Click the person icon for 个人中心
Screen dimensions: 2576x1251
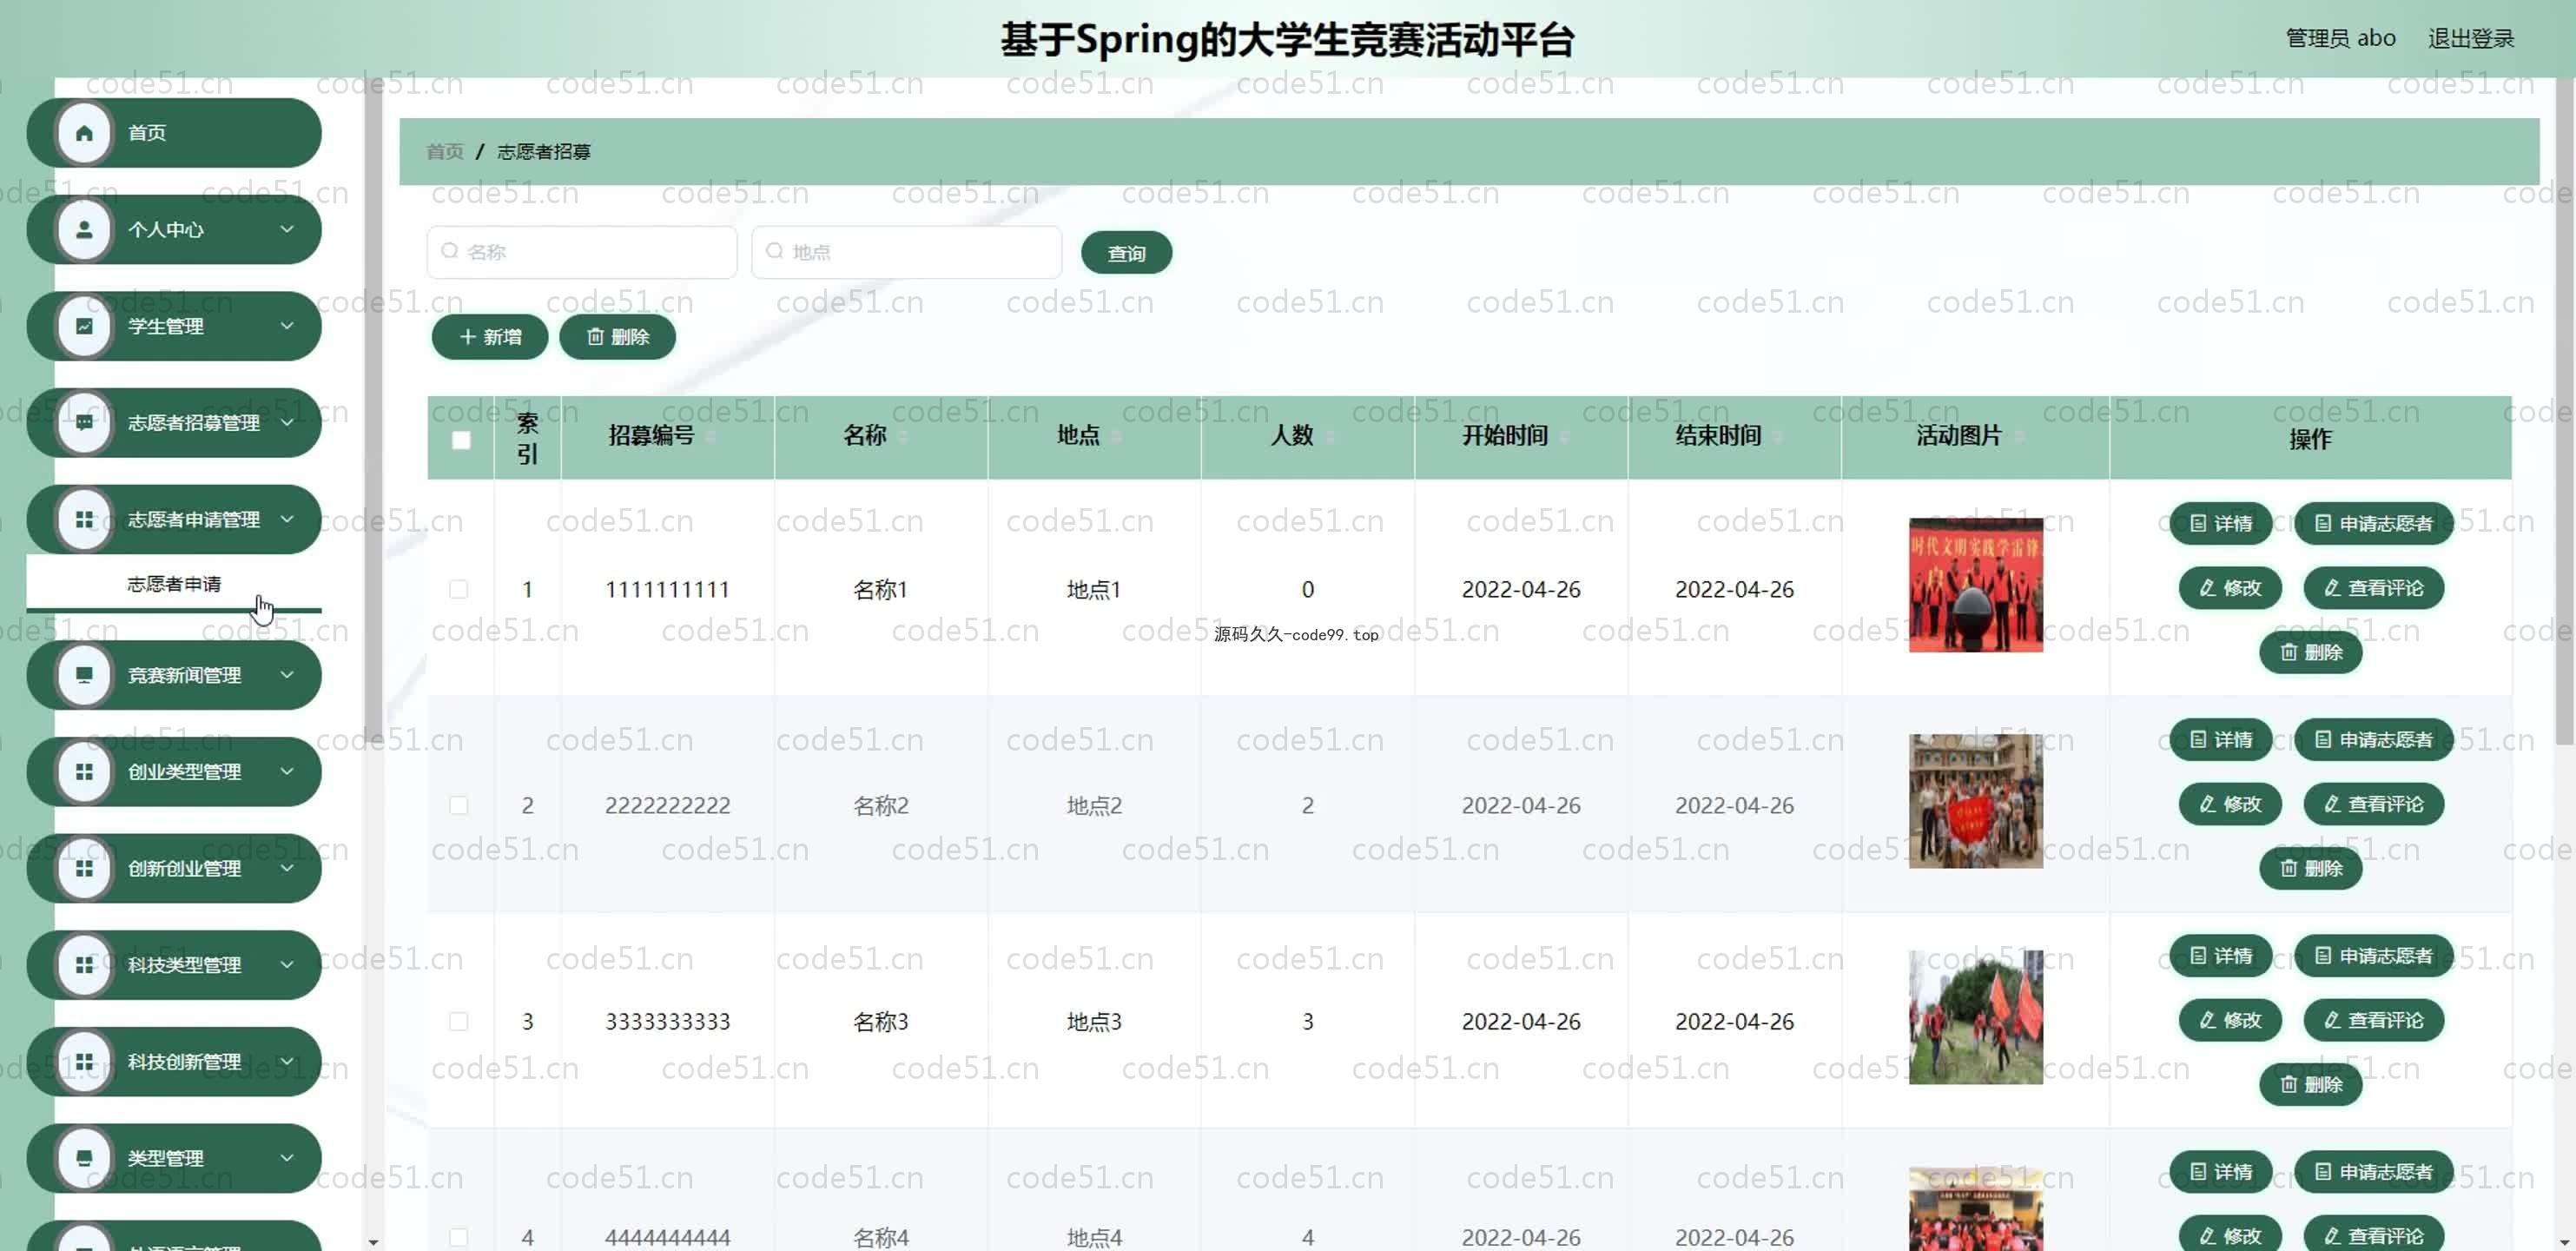(84, 230)
